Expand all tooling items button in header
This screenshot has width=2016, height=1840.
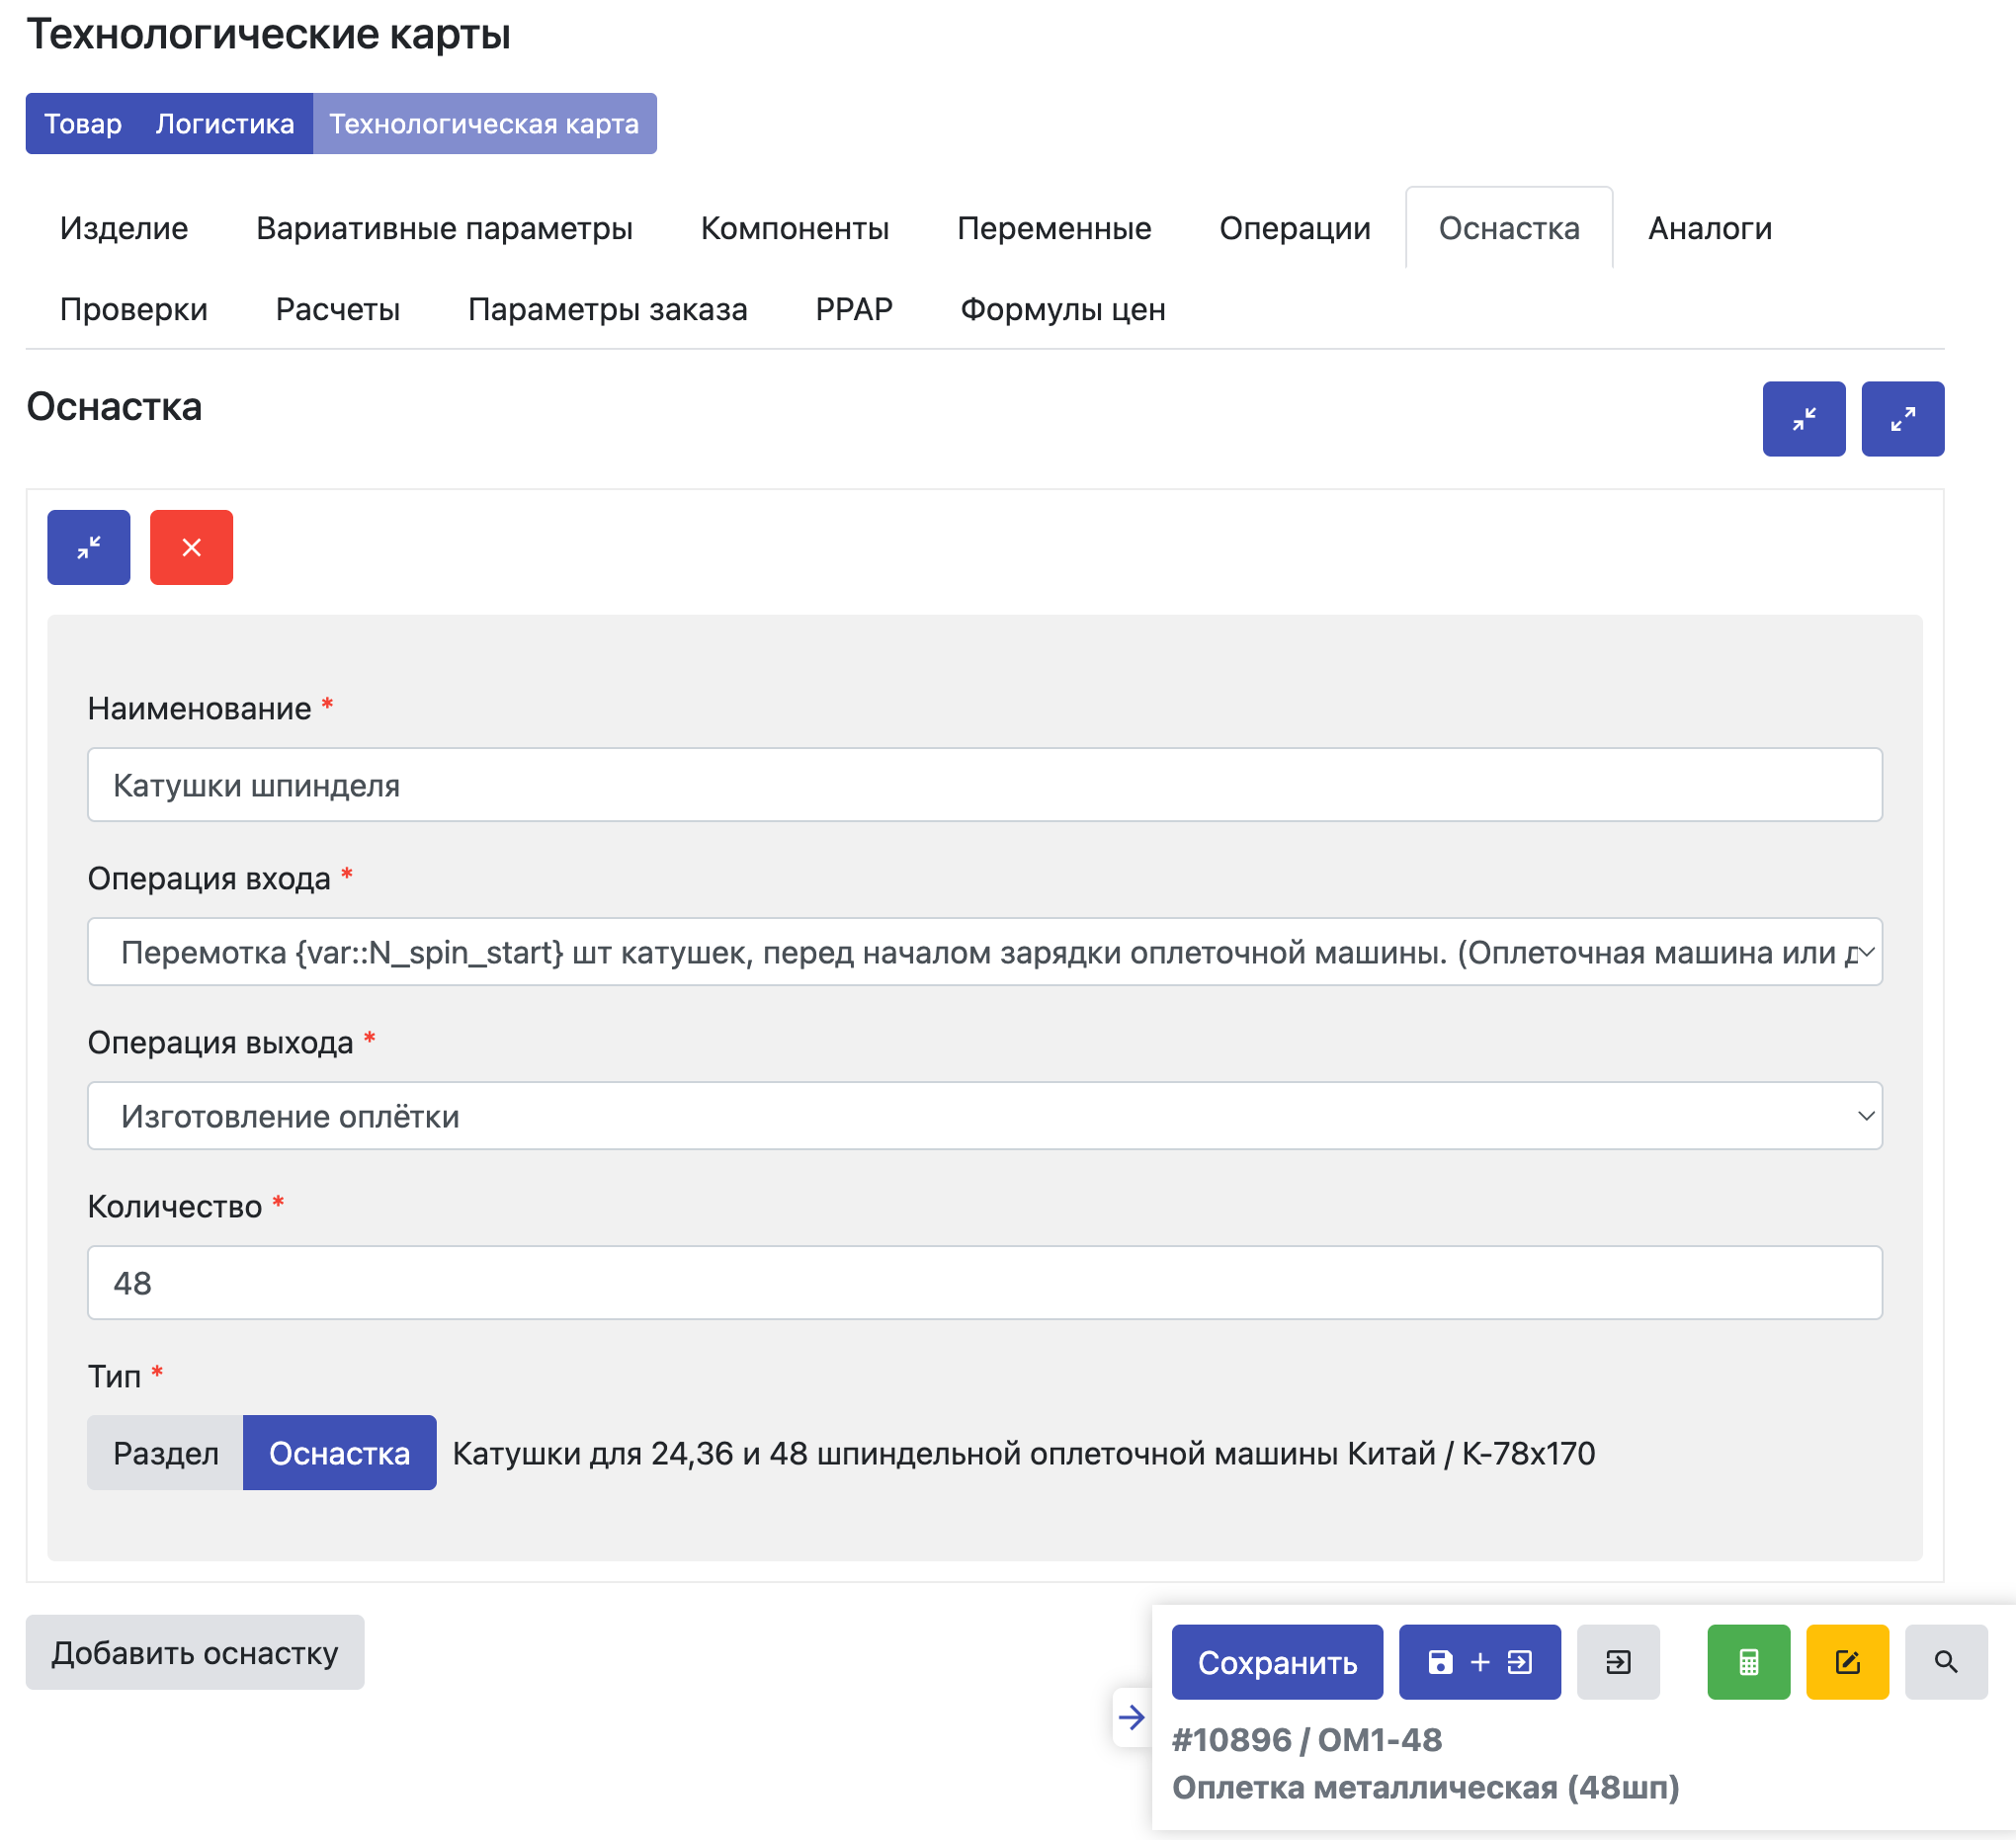coord(1902,419)
